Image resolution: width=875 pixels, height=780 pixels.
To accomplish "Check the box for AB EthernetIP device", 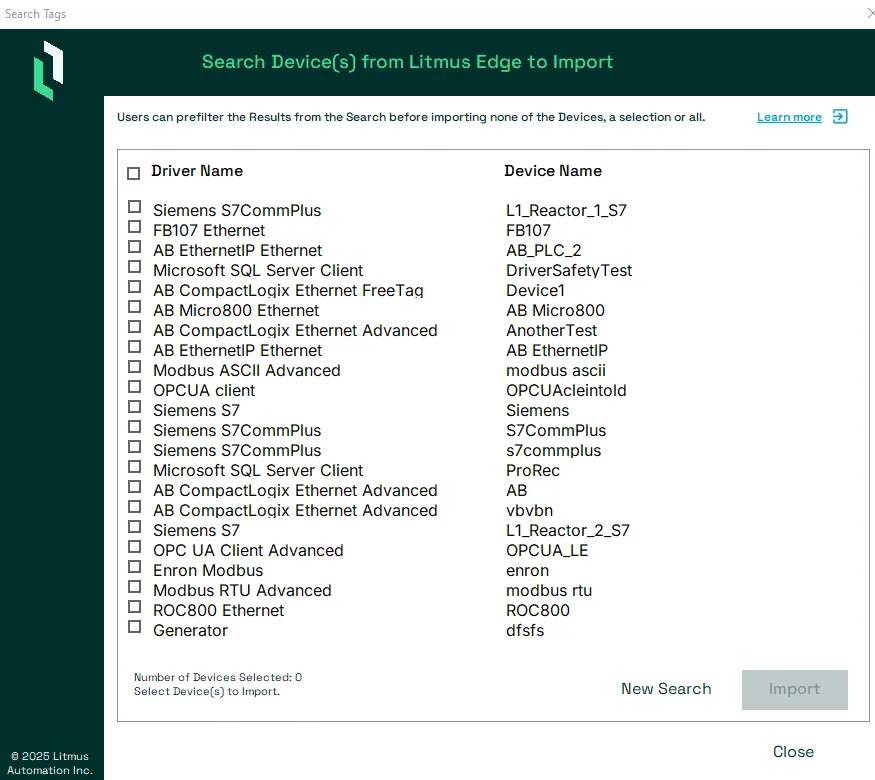I will [134, 347].
